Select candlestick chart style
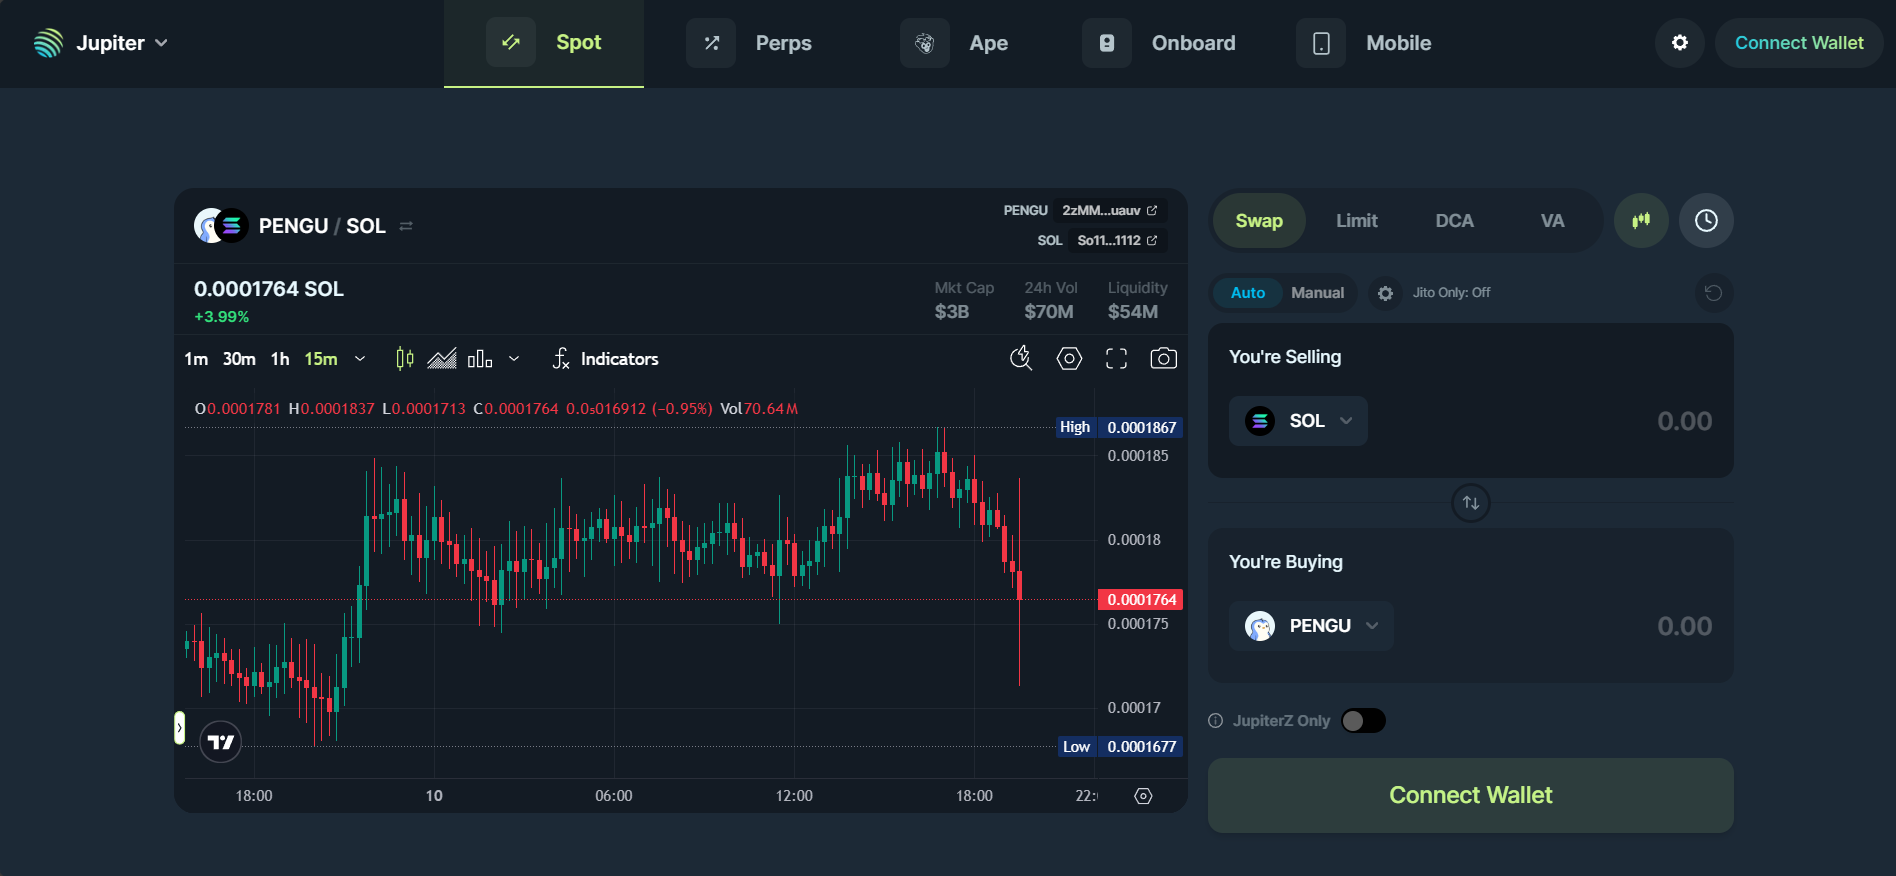Image resolution: width=1896 pixels, height=876 pixels. [405, 359]
